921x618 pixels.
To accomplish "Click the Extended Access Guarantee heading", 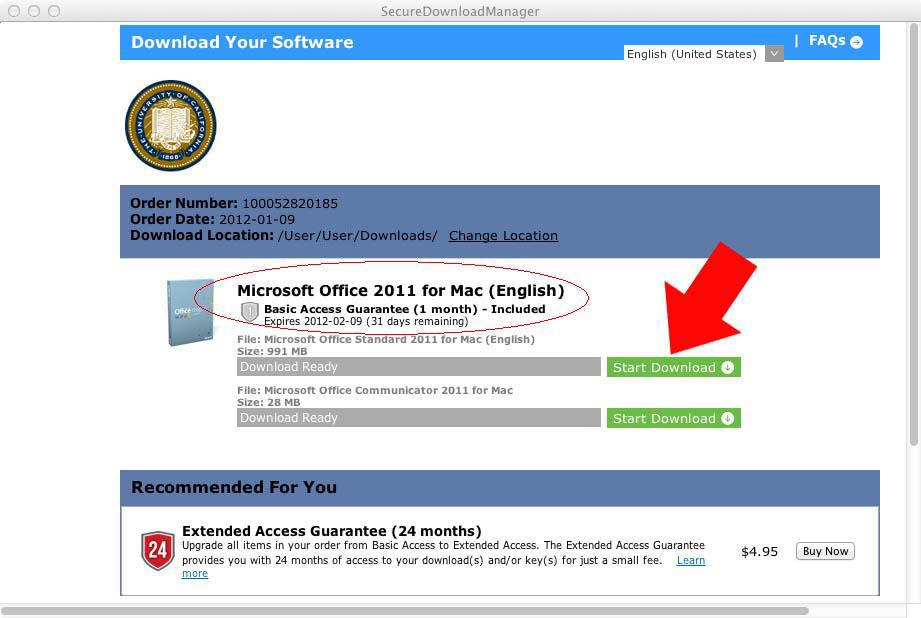I will click(332, 531).
